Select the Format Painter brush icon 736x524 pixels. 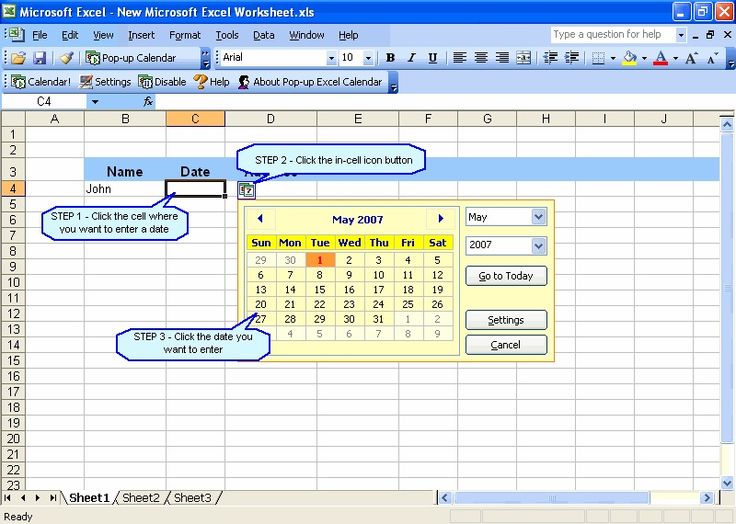coord(67,58)
